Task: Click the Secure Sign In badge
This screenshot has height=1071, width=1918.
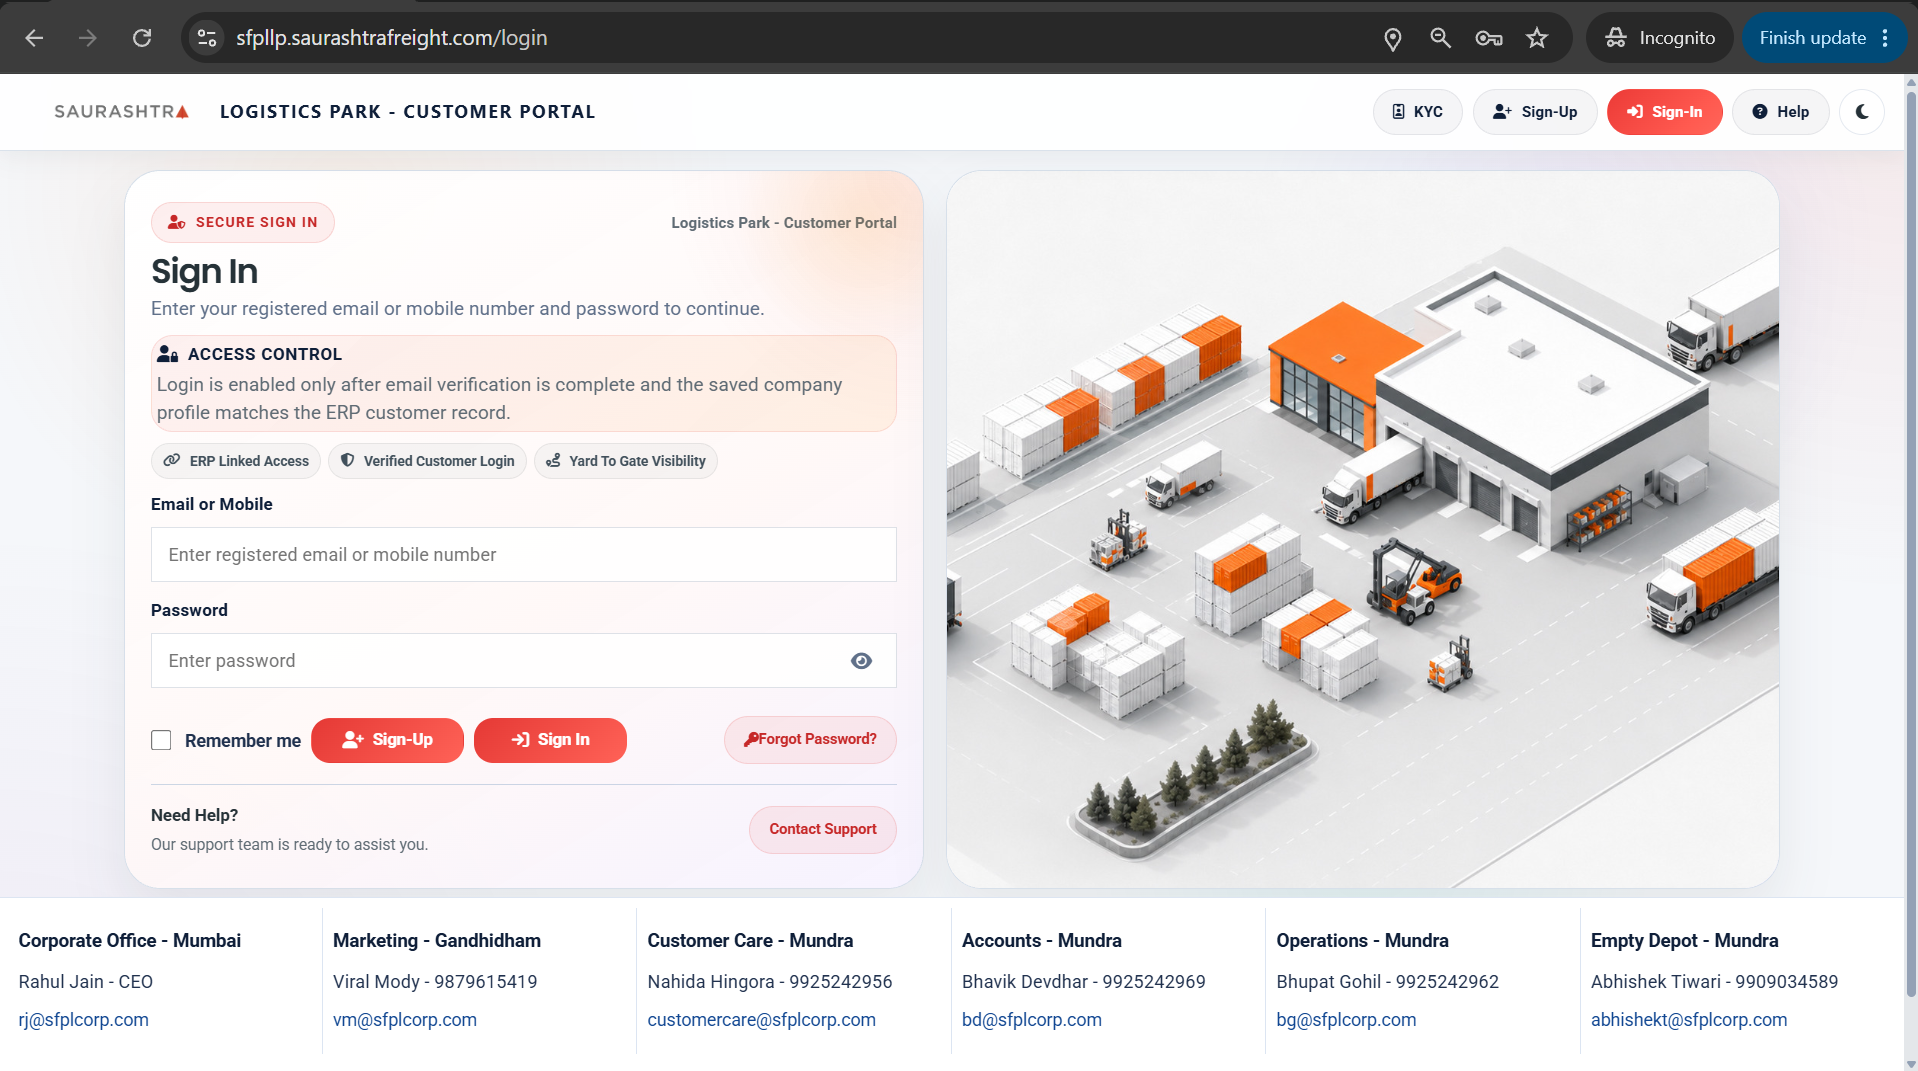Action: tap(243, 222)
